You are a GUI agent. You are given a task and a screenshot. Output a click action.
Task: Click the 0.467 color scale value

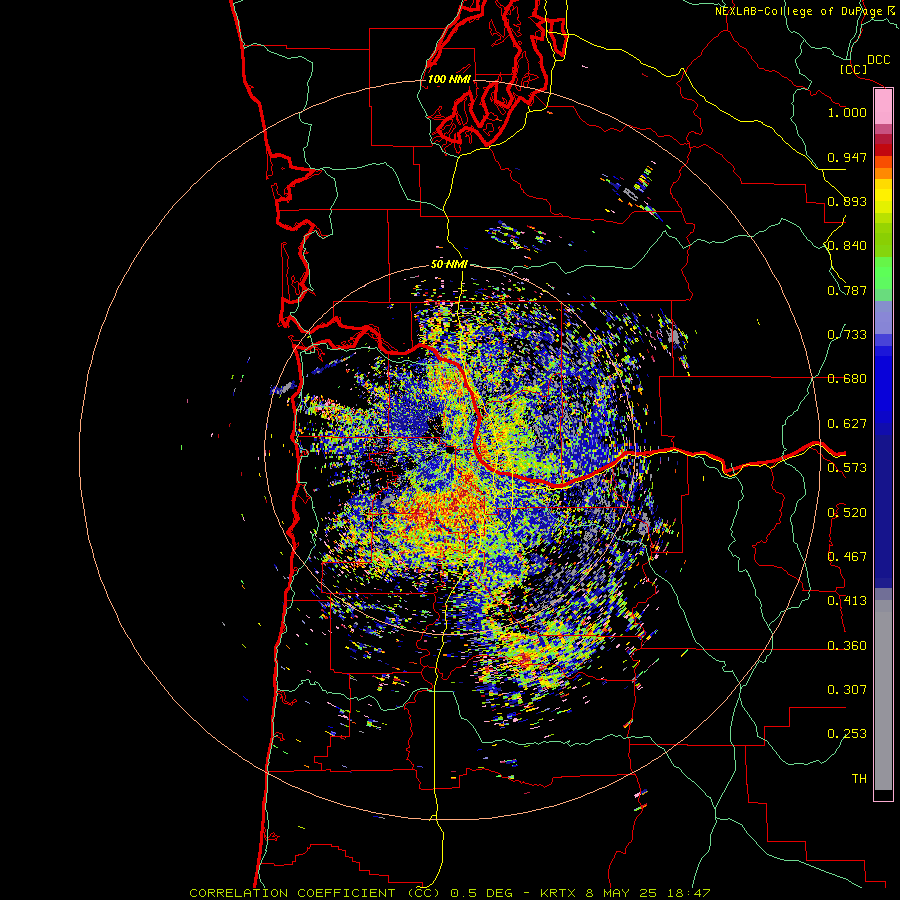847,557
